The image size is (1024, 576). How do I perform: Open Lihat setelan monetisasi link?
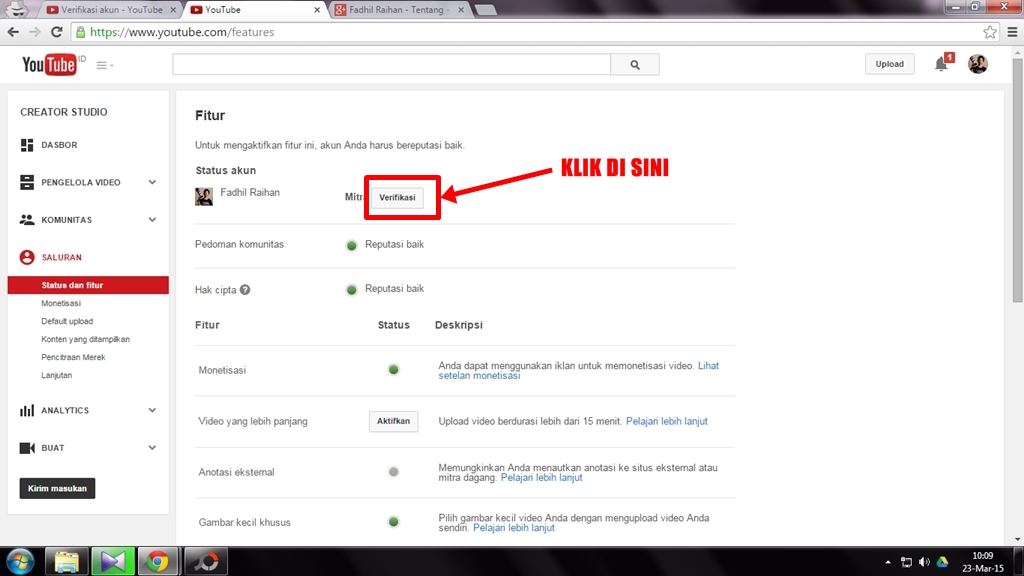(x=709, y=365)
